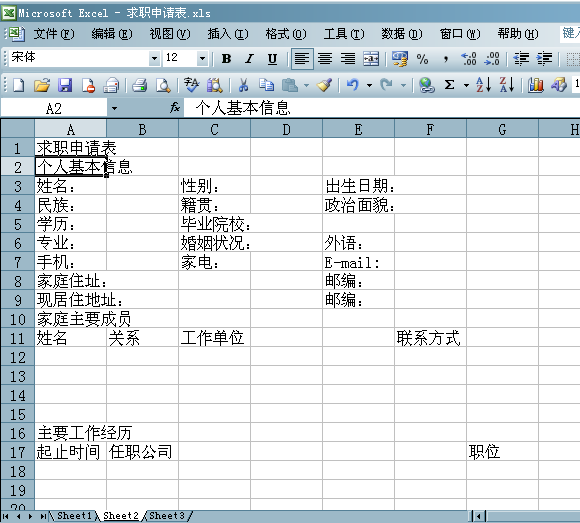The width and height of the screenshot is (580, 523).
Task: Open the 插入(I) menu
Action: 228,34
